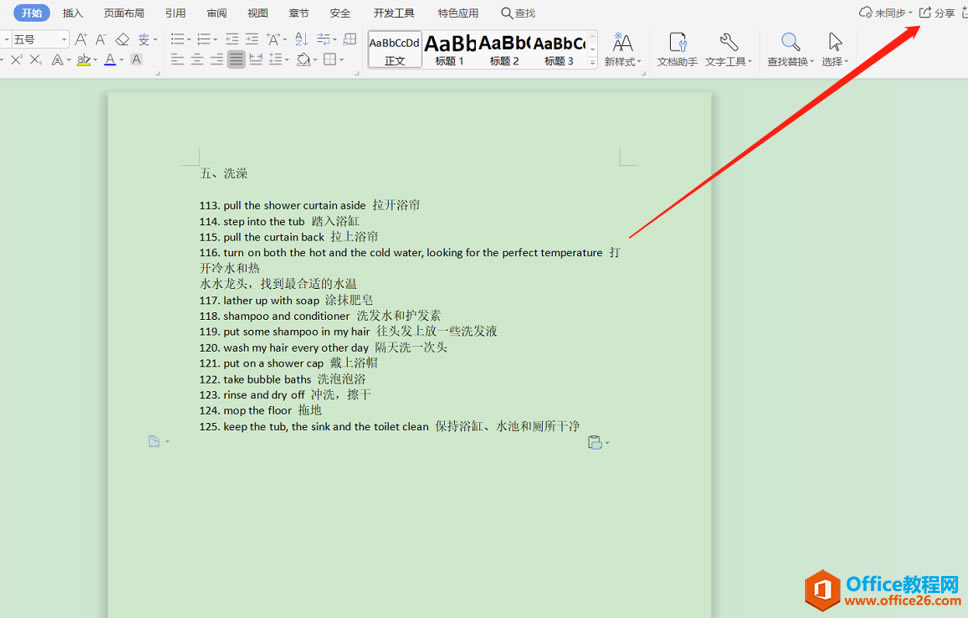The height and width of the screenshot is (618, 968).
Task: Expand the highlight color dropdown arrow
Action: click(95, 60)
